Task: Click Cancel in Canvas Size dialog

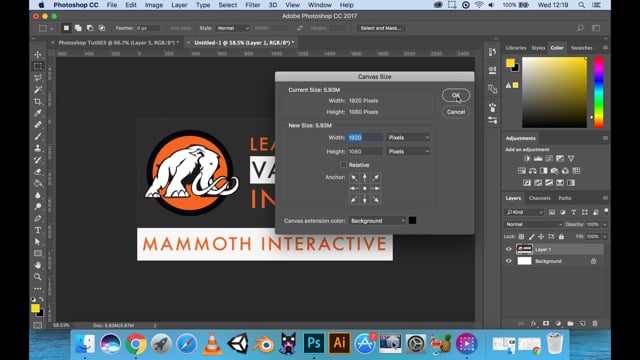Action: tap(456, 112)
